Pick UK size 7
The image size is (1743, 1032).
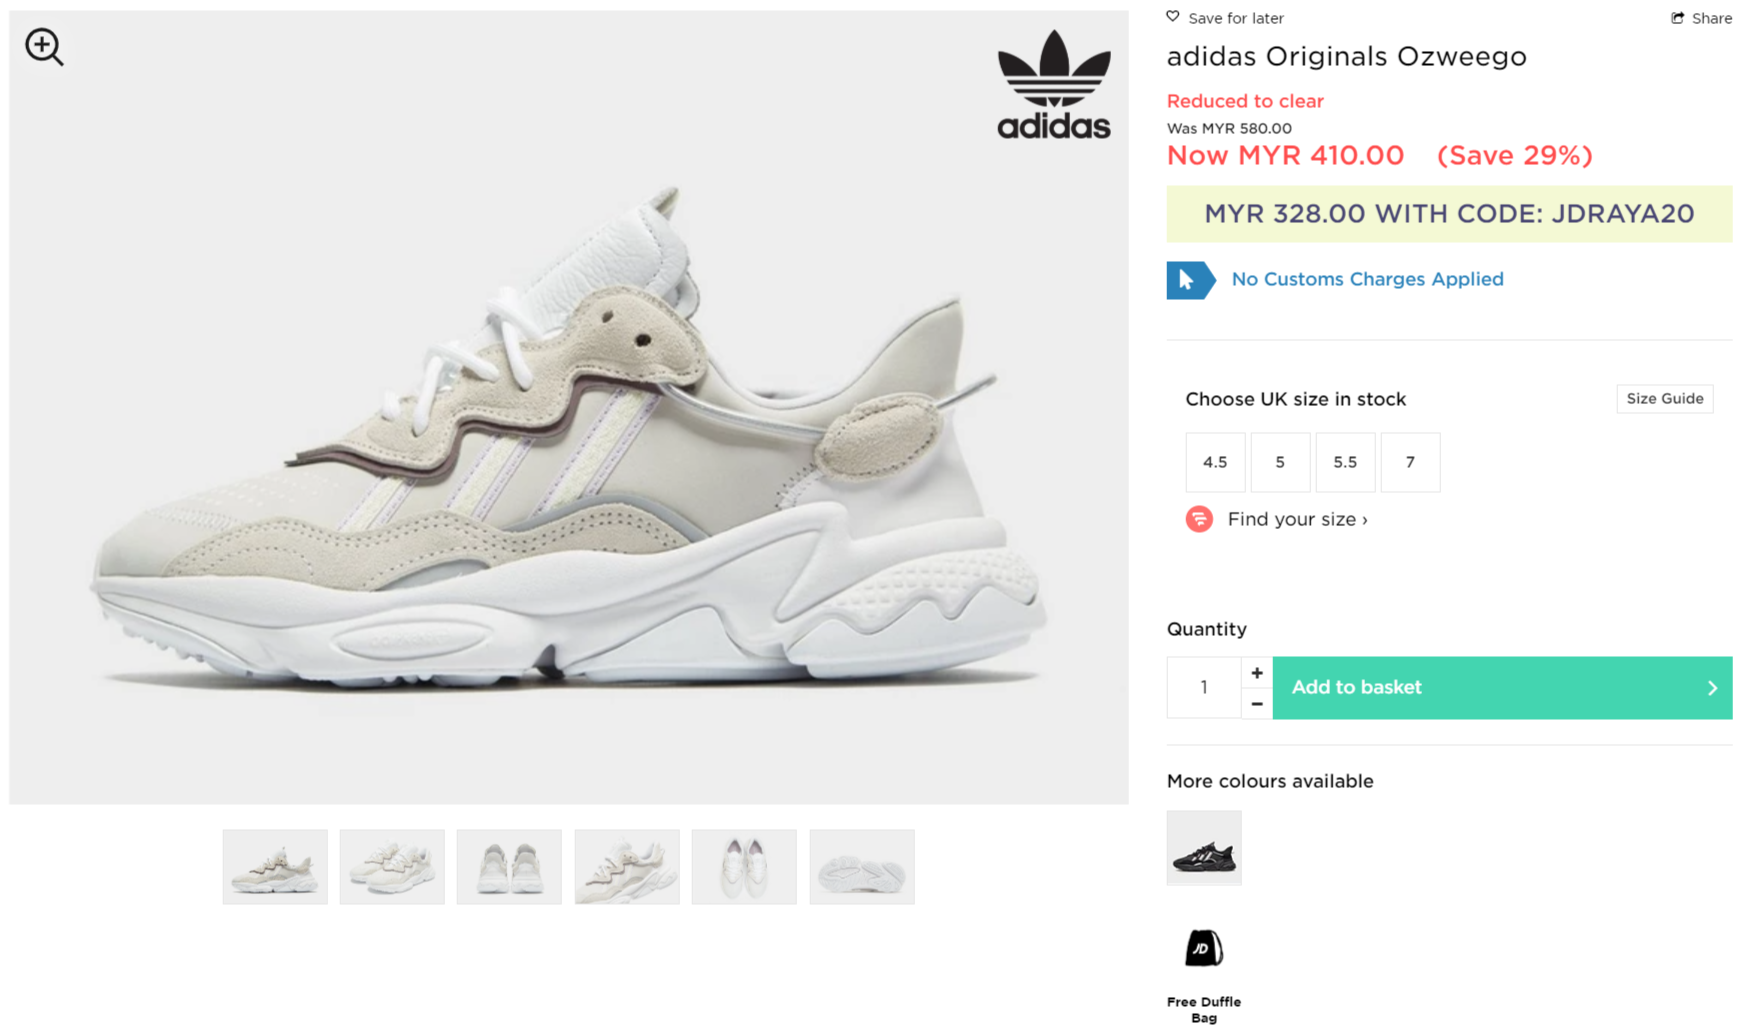(1410, 462)
